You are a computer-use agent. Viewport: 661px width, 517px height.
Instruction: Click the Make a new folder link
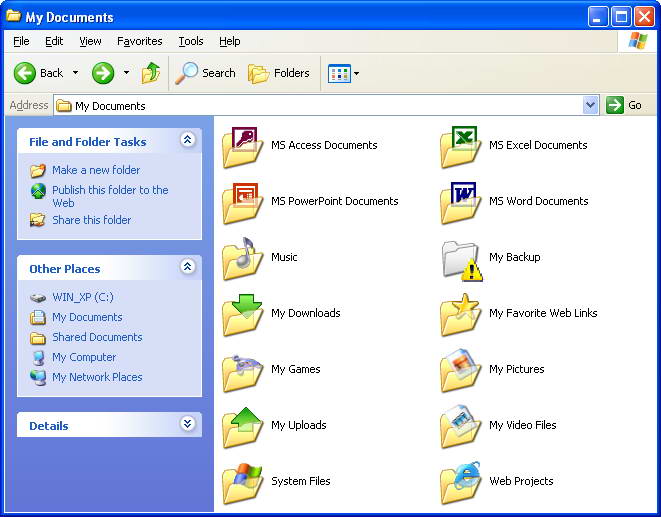[x=96, y=170]
